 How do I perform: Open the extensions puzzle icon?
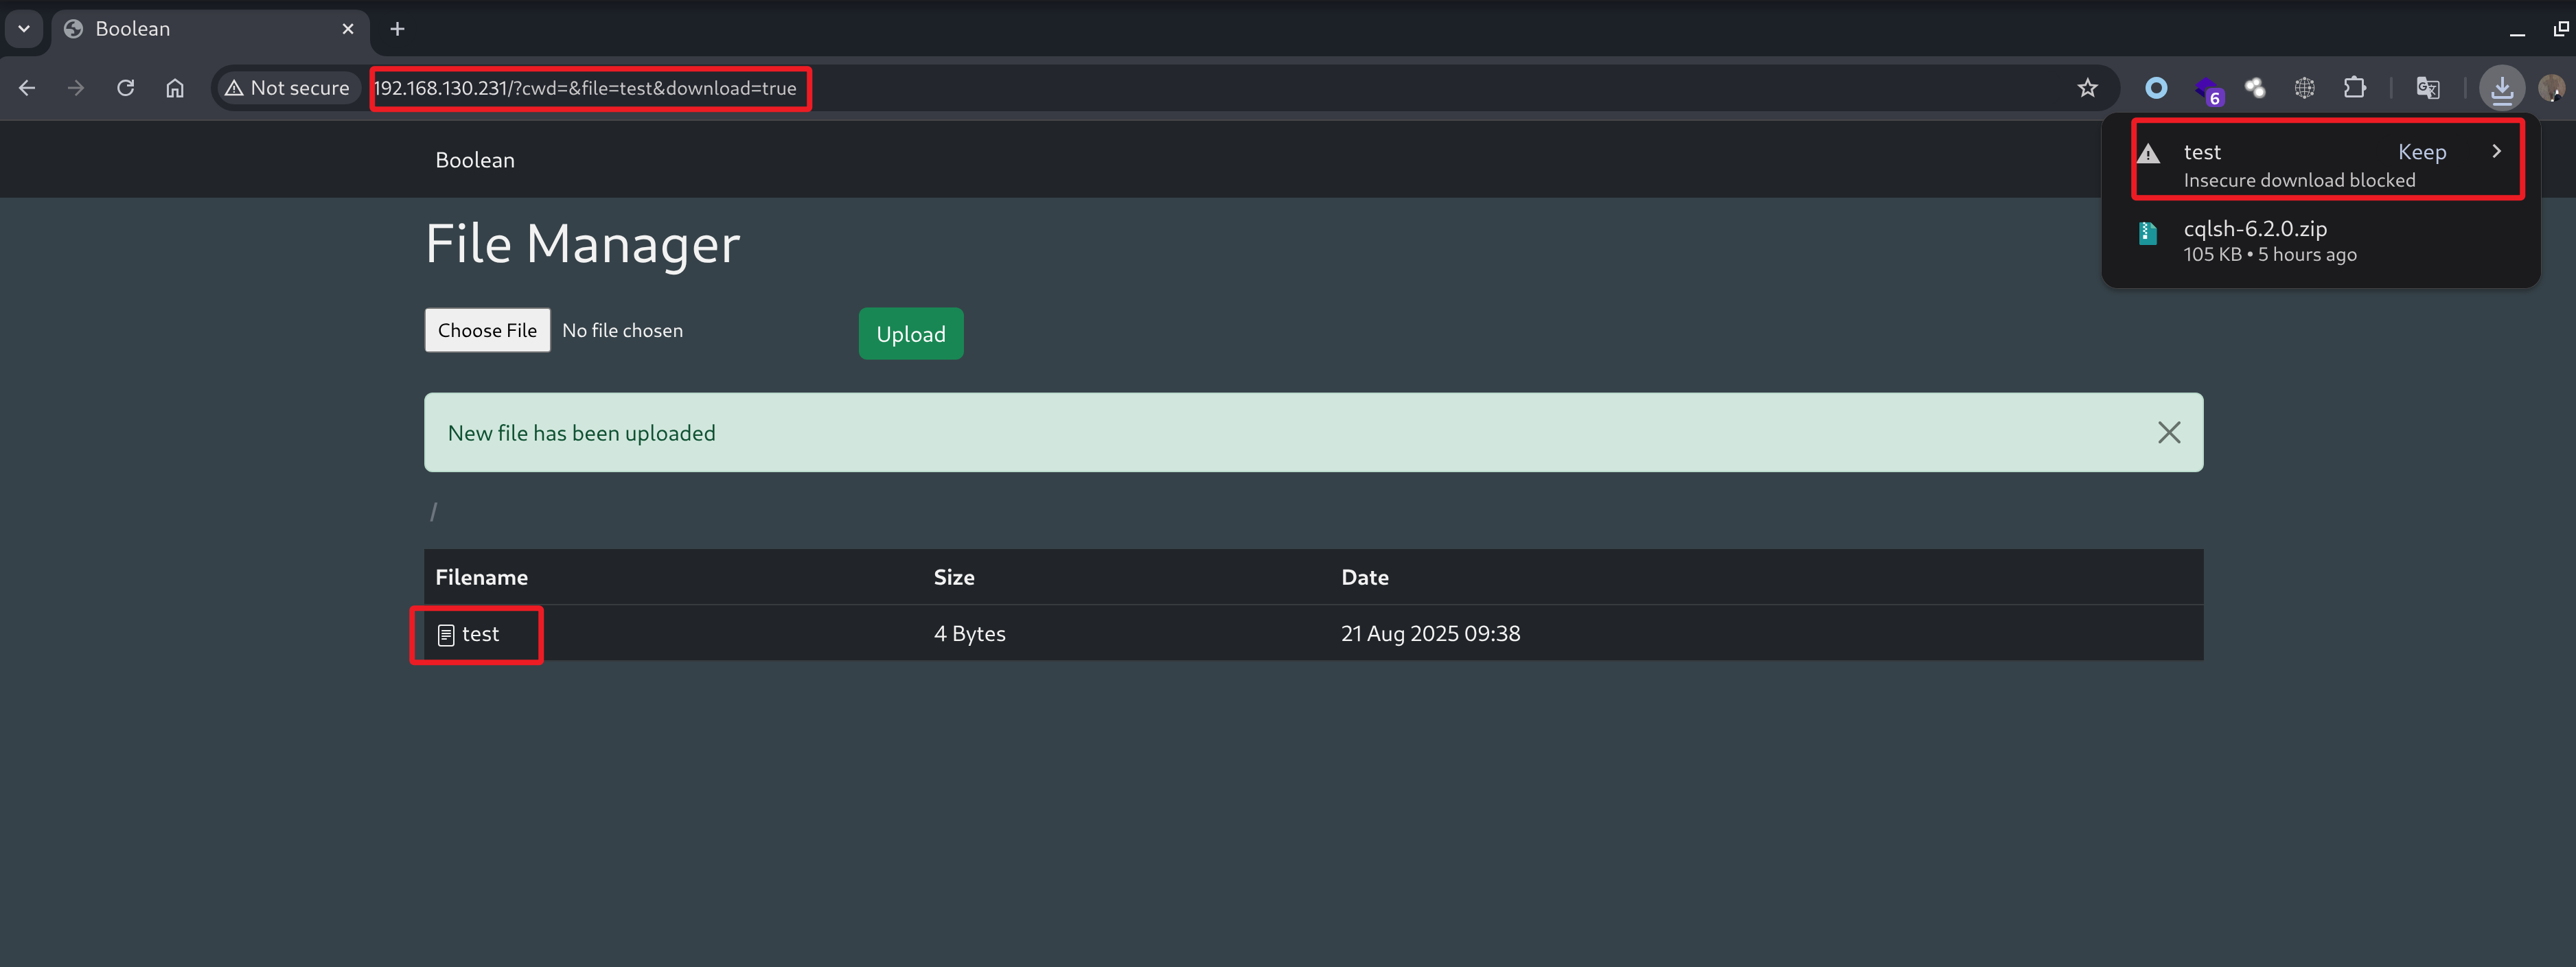point(2354,88)
